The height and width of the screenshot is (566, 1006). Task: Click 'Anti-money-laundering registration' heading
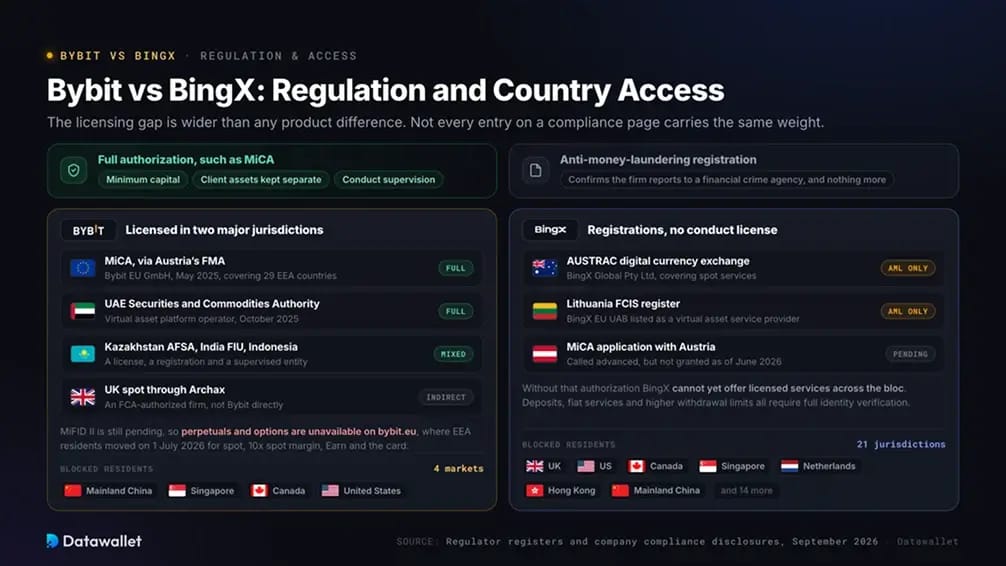658,159
